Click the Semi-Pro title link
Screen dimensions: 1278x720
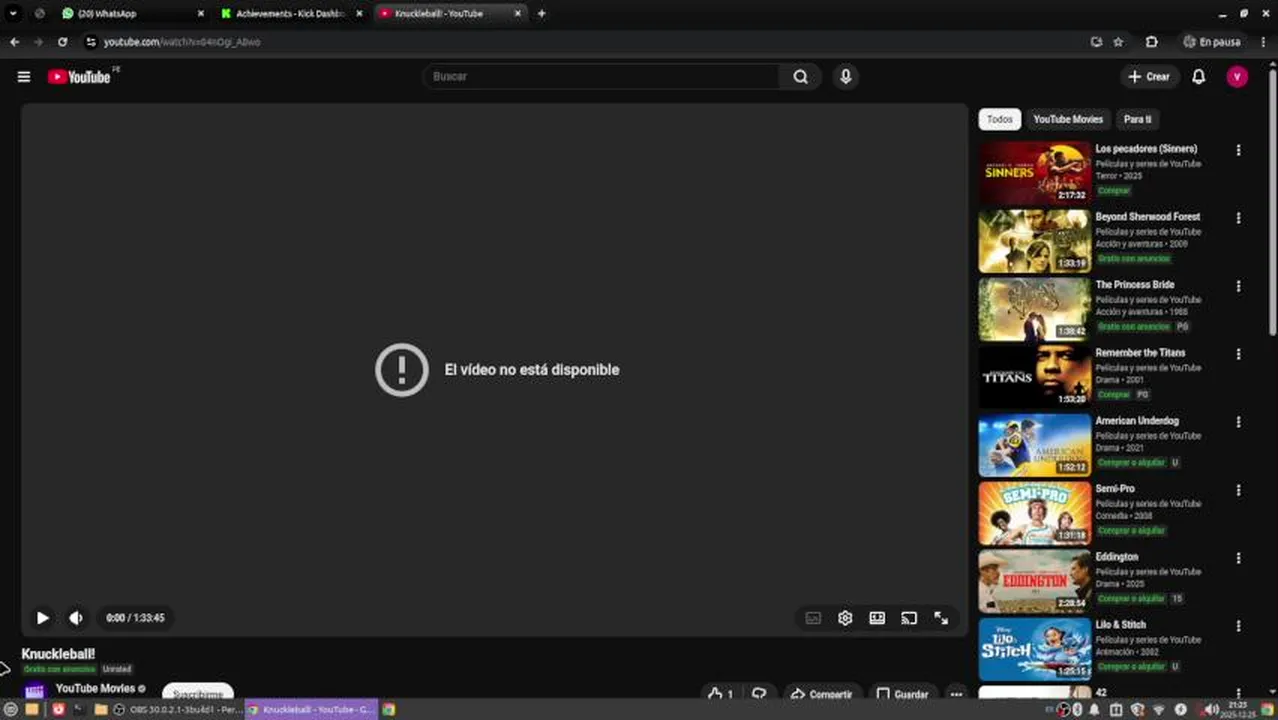click(x=1115, y=489)
